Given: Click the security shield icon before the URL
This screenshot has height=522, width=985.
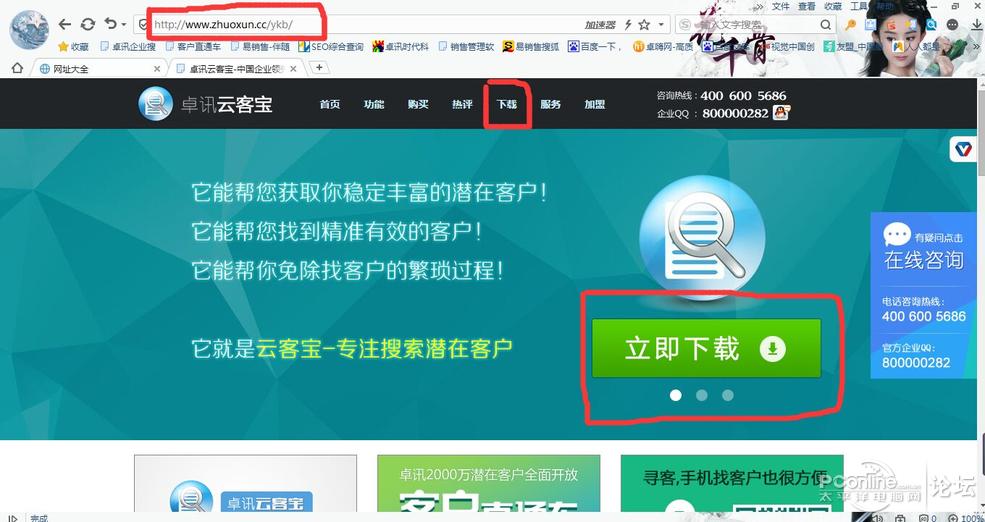Looking at the screenshot, I should point(144,24).
